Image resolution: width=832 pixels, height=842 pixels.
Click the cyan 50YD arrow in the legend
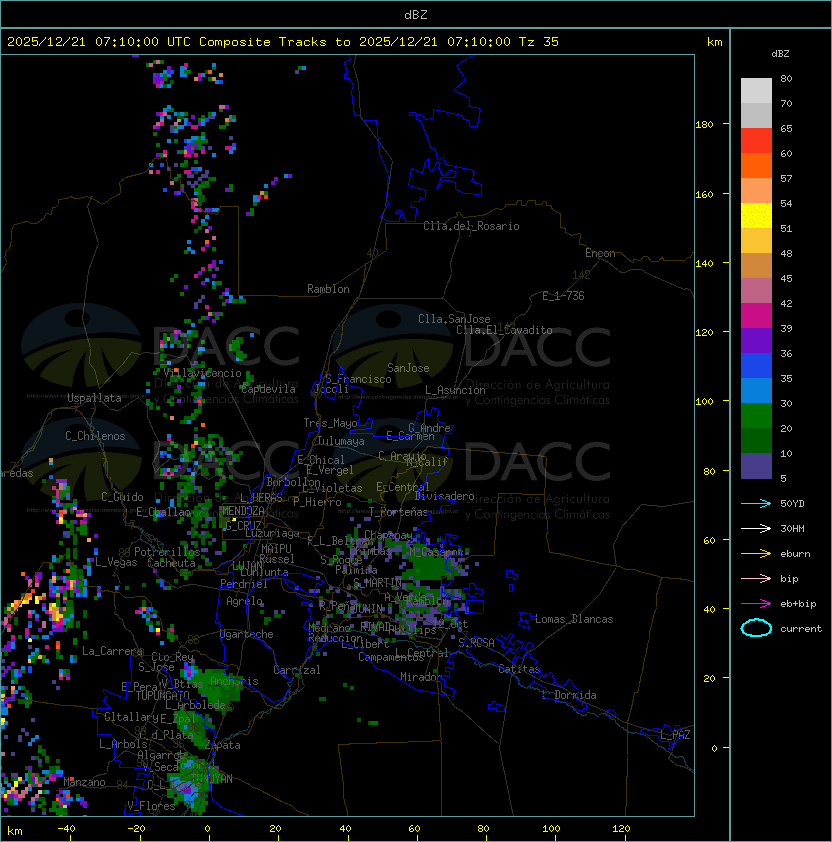[x=756, y=504]
